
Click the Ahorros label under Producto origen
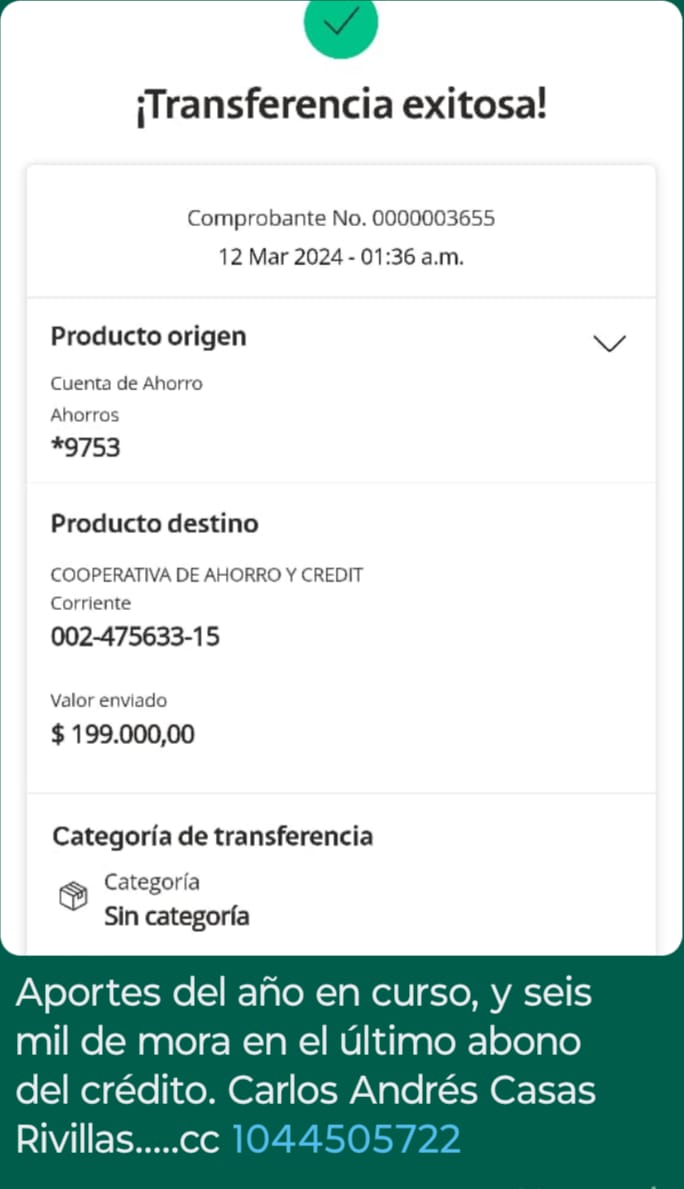(x=84, y=415)
